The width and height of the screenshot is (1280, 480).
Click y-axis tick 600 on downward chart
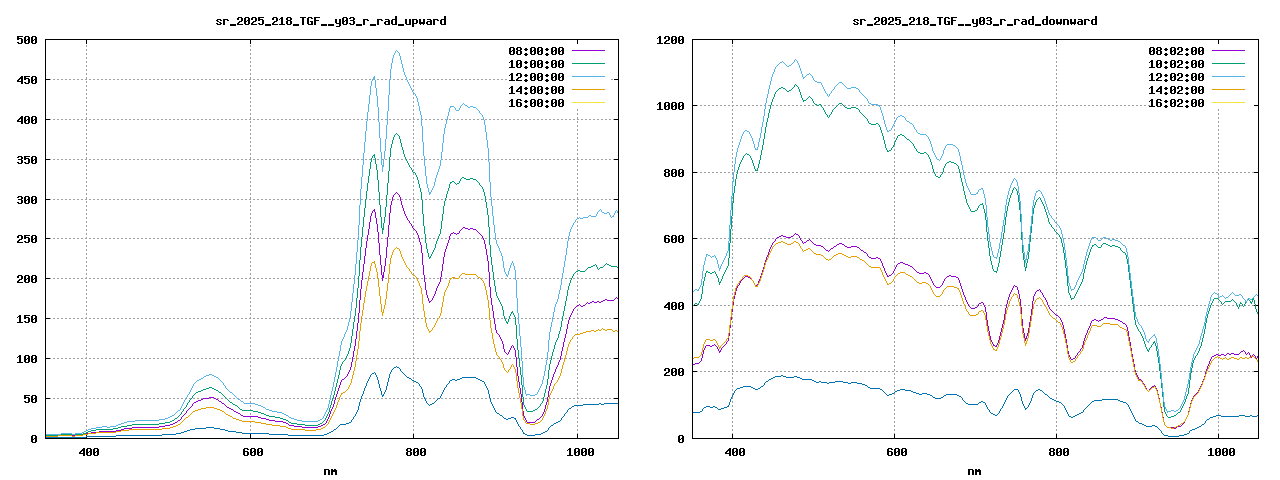[x=674, y=239]
